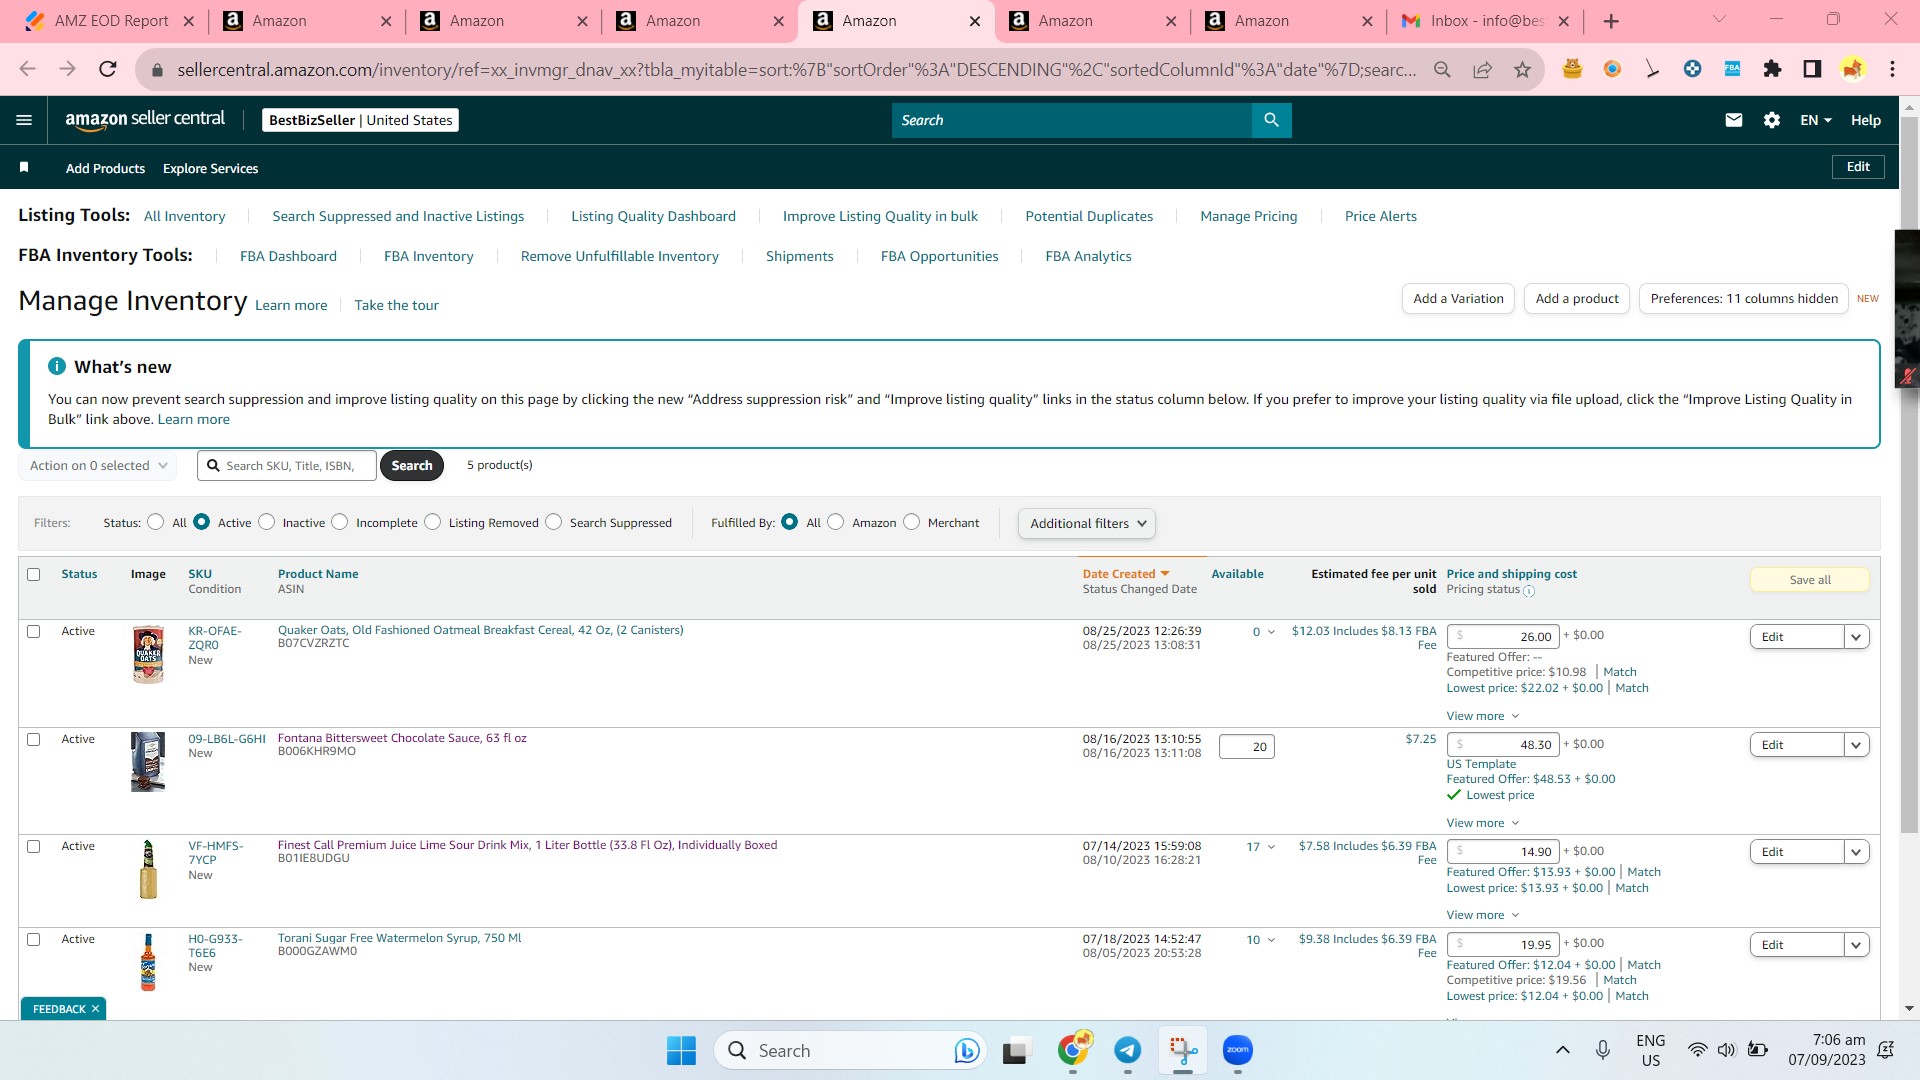Click the search magnifier button in header

point(1271,120)
